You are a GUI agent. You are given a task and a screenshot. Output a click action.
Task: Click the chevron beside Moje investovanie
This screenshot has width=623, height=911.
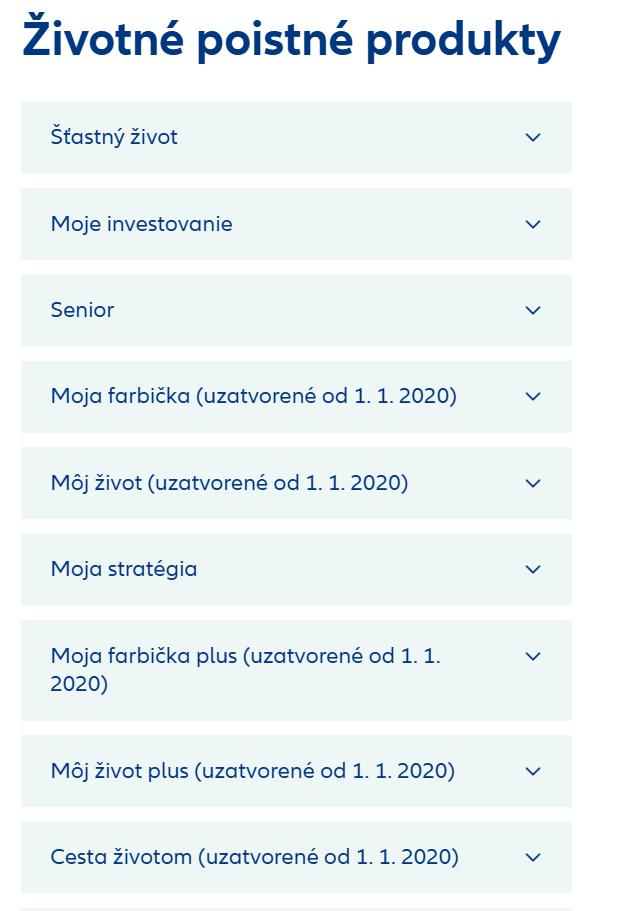tap(533, 224)
